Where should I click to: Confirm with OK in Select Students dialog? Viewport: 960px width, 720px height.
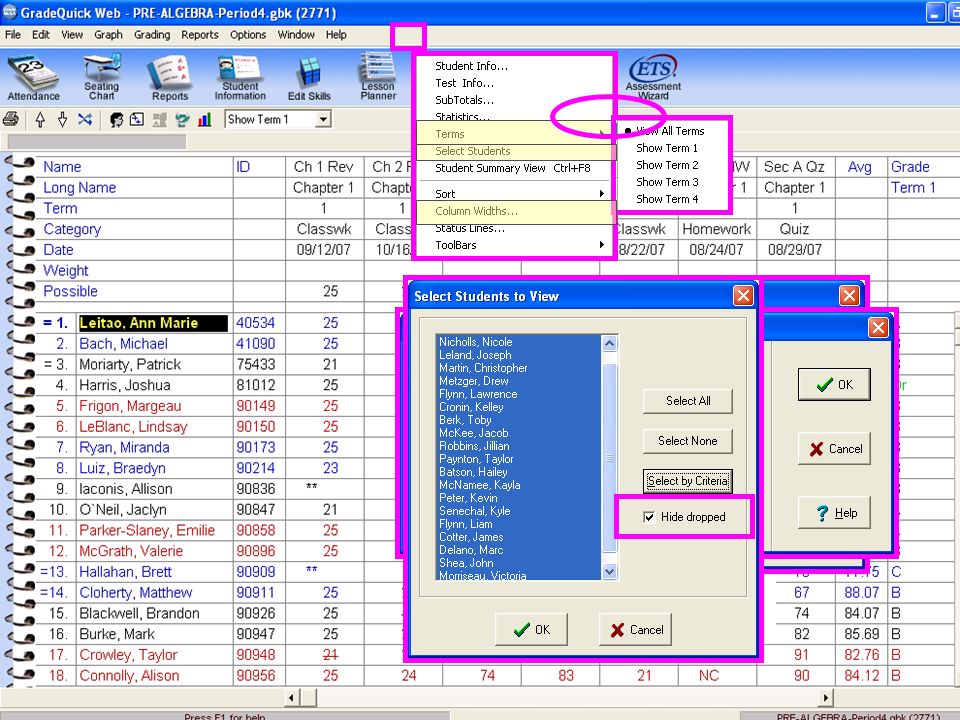[531, 629]
